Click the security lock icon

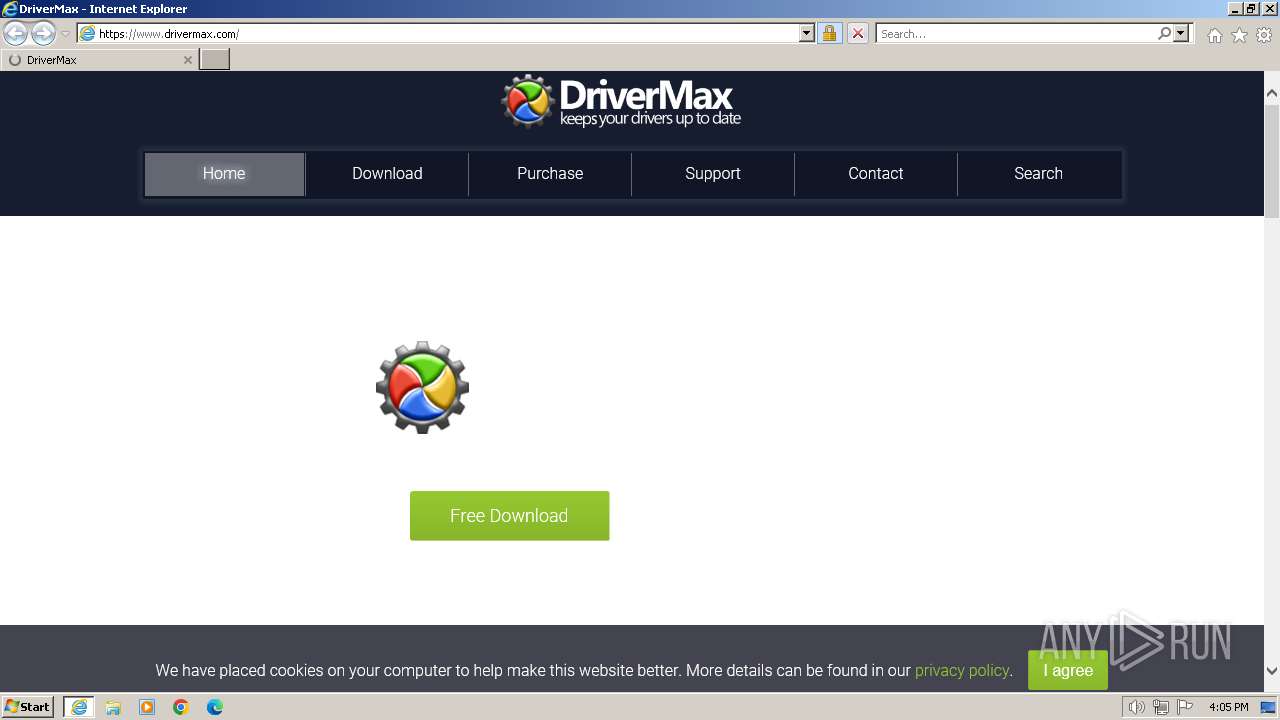(829, 34)
